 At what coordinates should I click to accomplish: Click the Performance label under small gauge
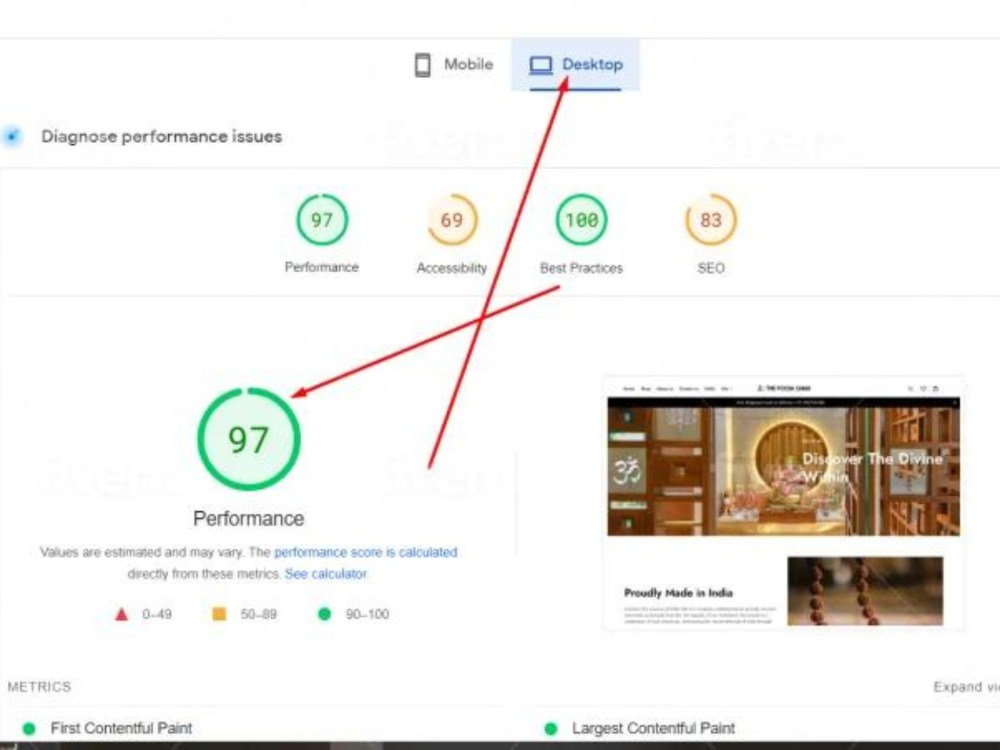(321, 267)
